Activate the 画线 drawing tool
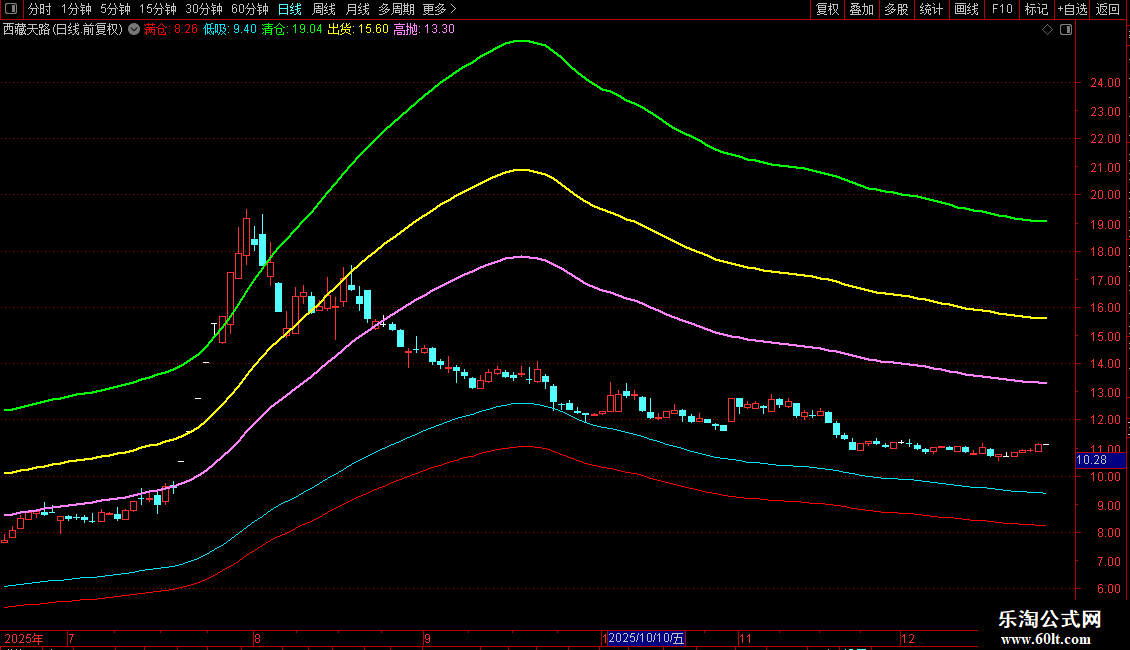 pyautogui.click(x=966, y=9)
